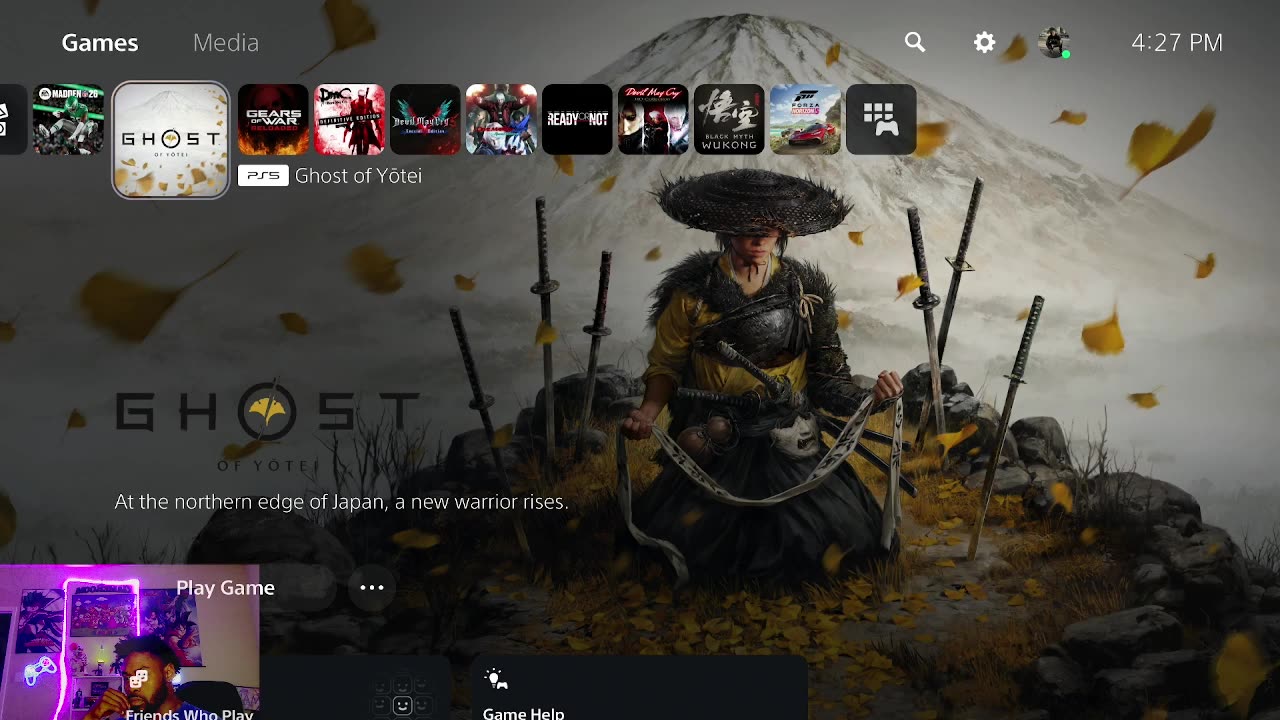
Task: Open the user profile avatar
Action: [1054, 42]
